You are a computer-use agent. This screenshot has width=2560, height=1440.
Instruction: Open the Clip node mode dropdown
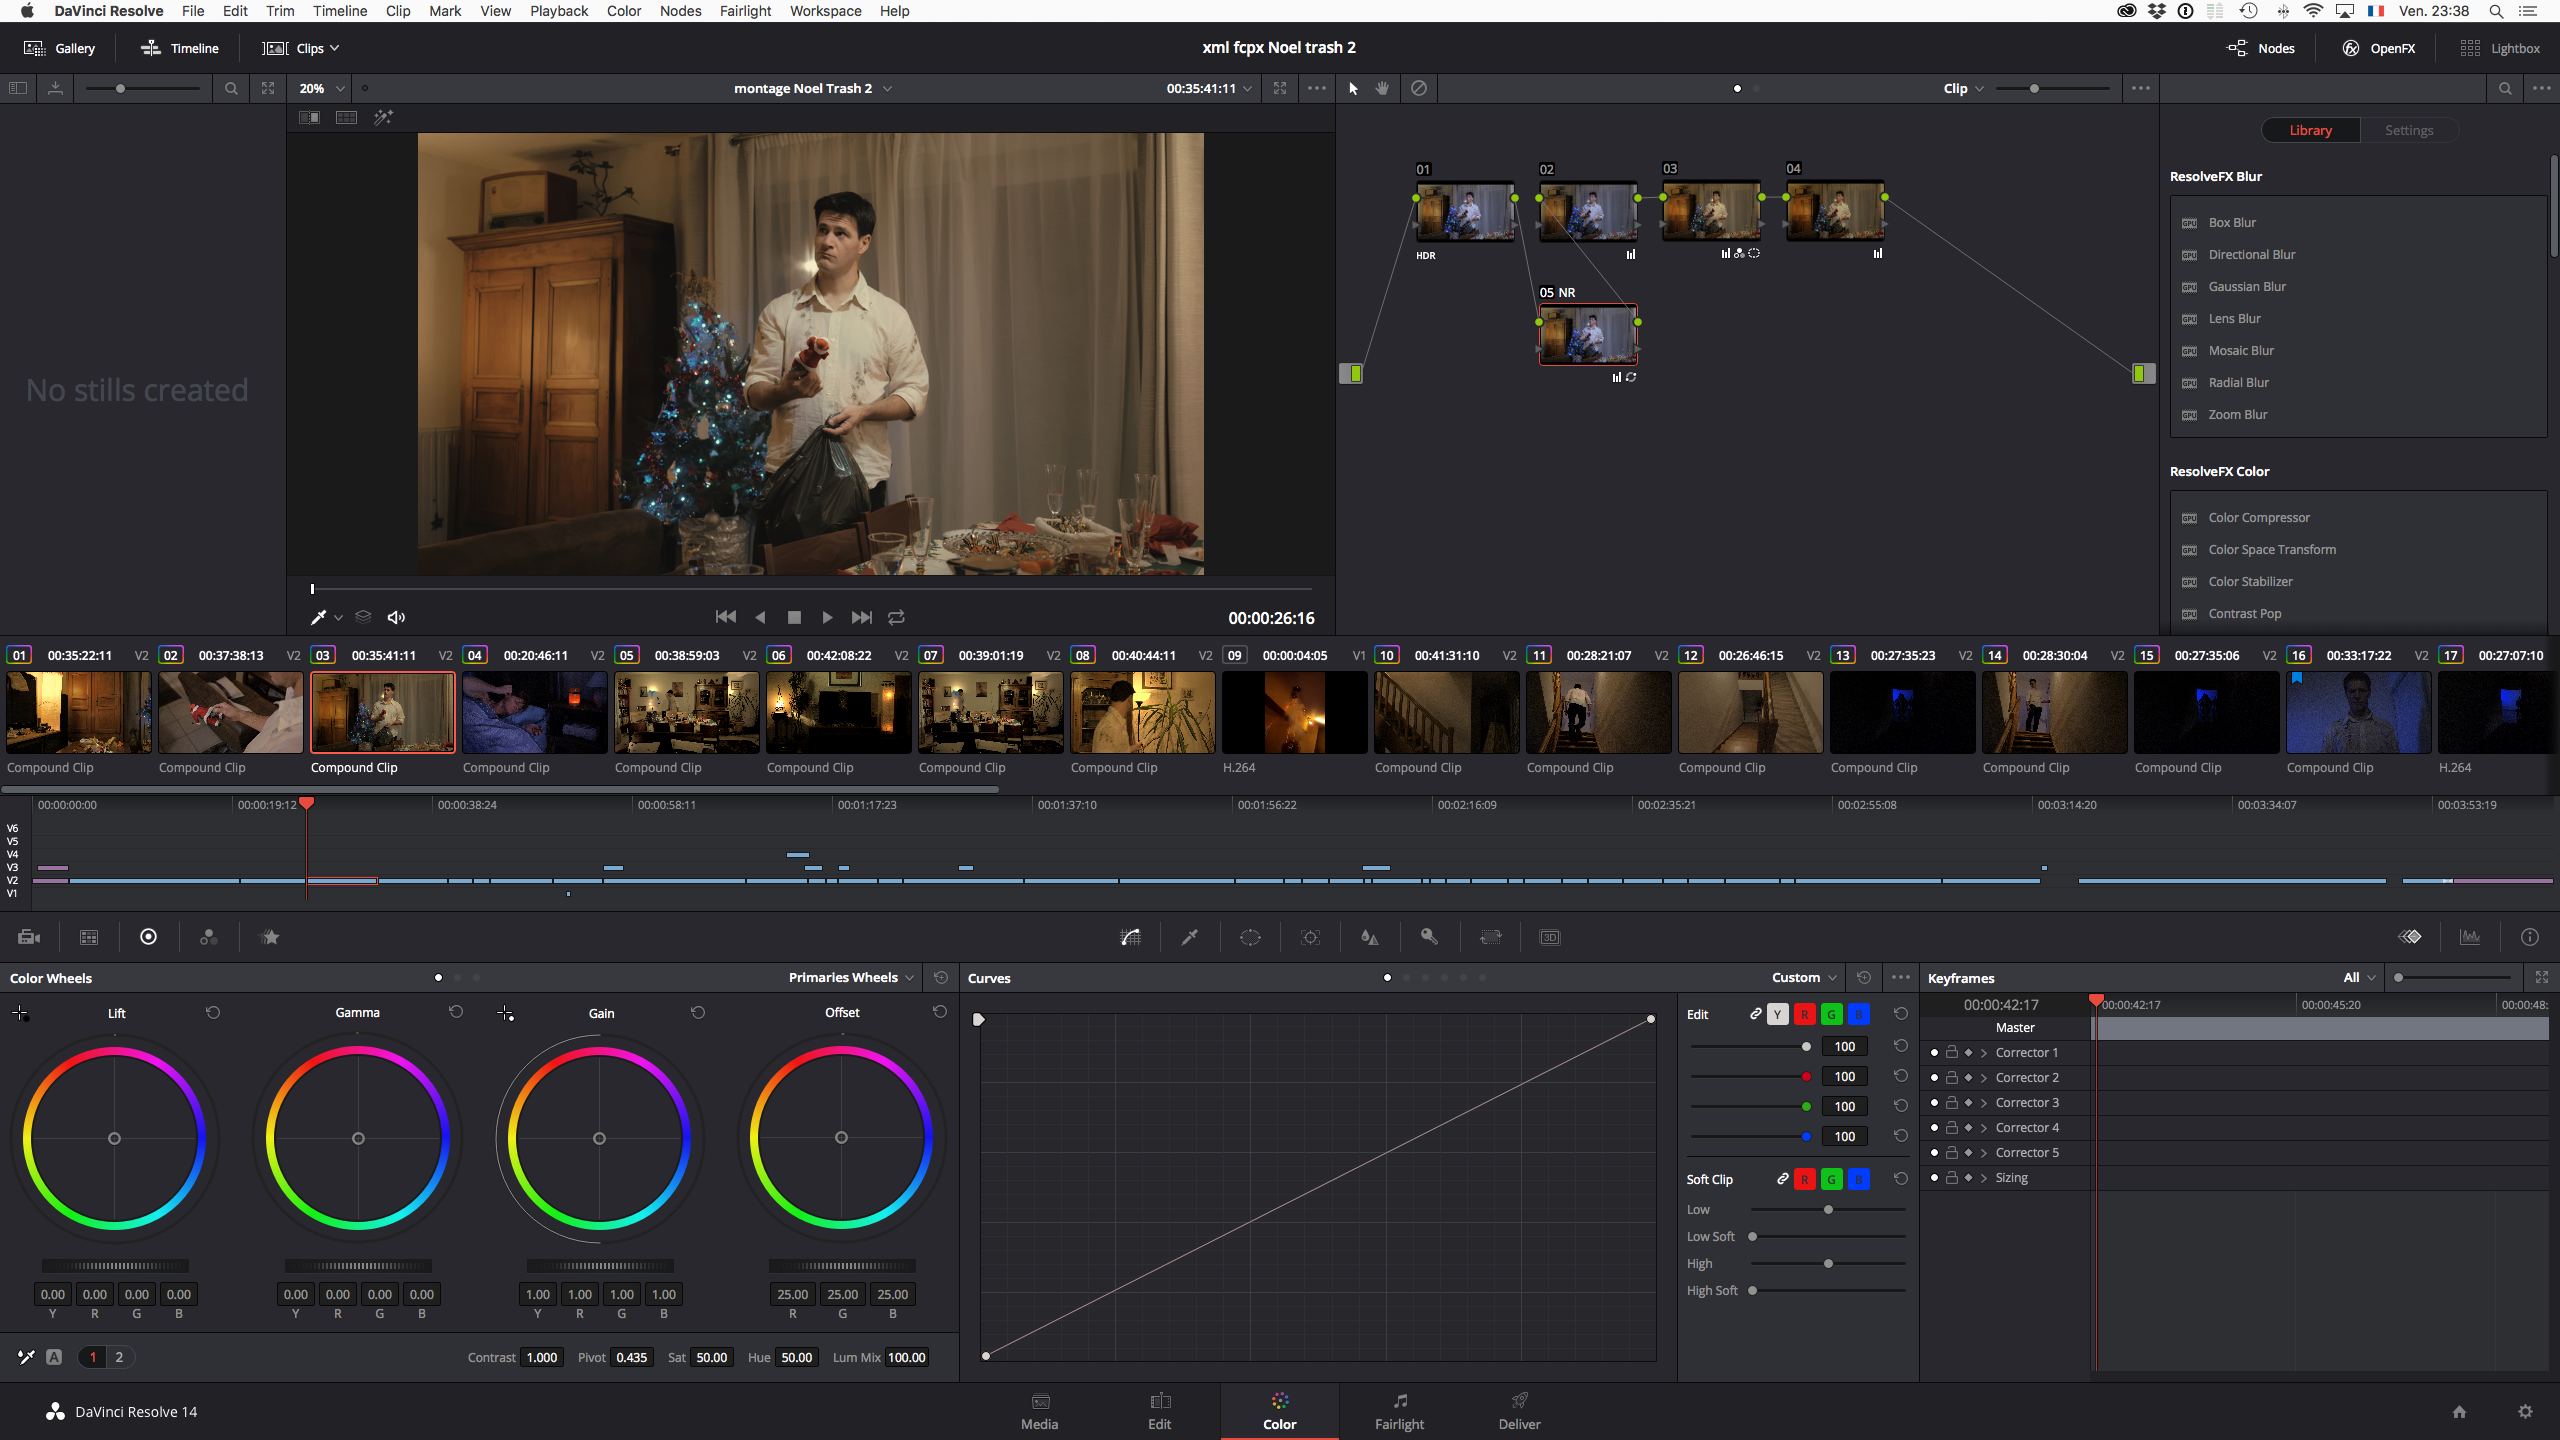(x=1963, y=88)
